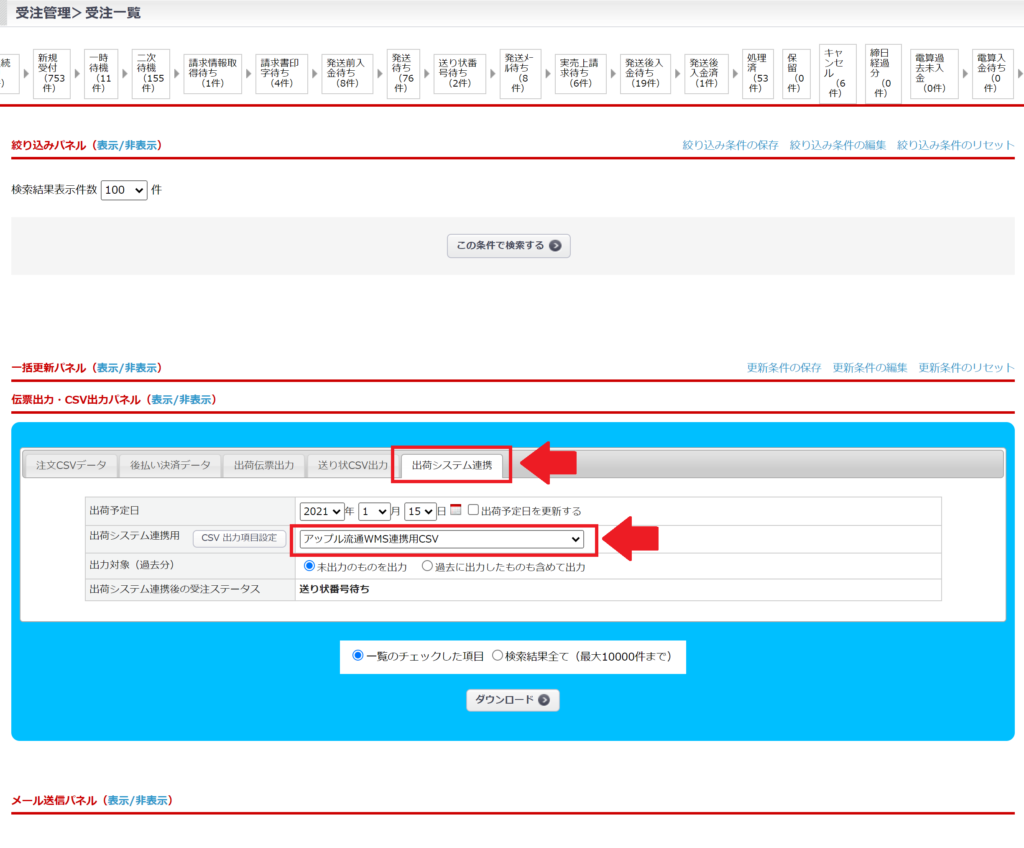Open the day 15 dropdown
The height and width of the screenshot is (848, 1024).
point(420,512)
